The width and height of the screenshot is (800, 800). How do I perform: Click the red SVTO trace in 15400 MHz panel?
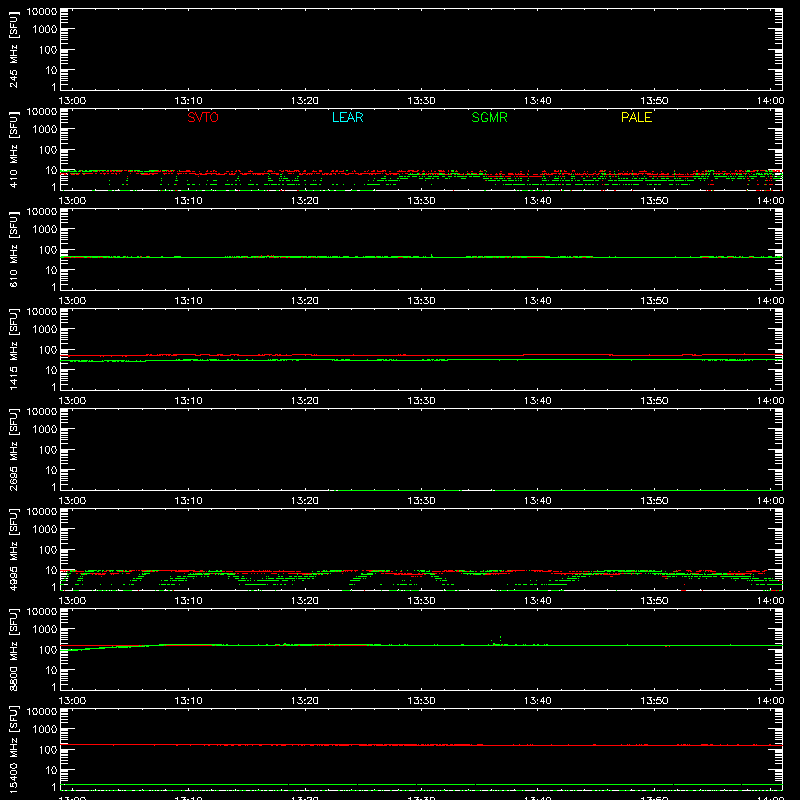pyautogui.click(x=421, y=745)
